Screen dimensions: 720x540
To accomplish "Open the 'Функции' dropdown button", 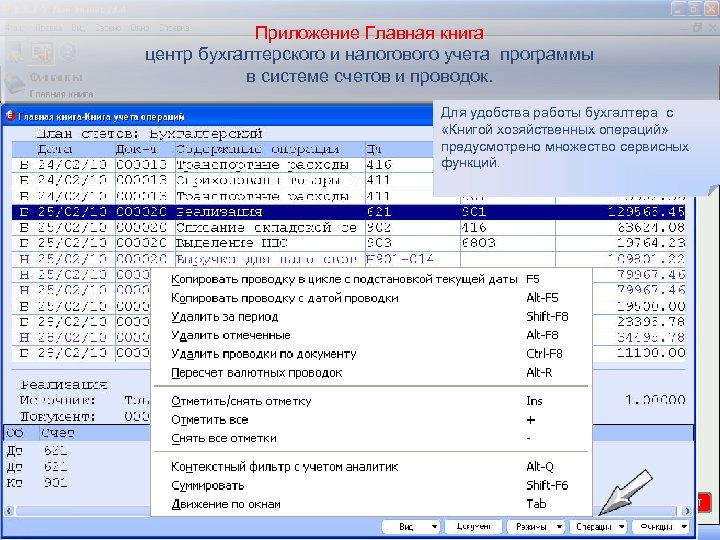I will (x=661, y=527).
